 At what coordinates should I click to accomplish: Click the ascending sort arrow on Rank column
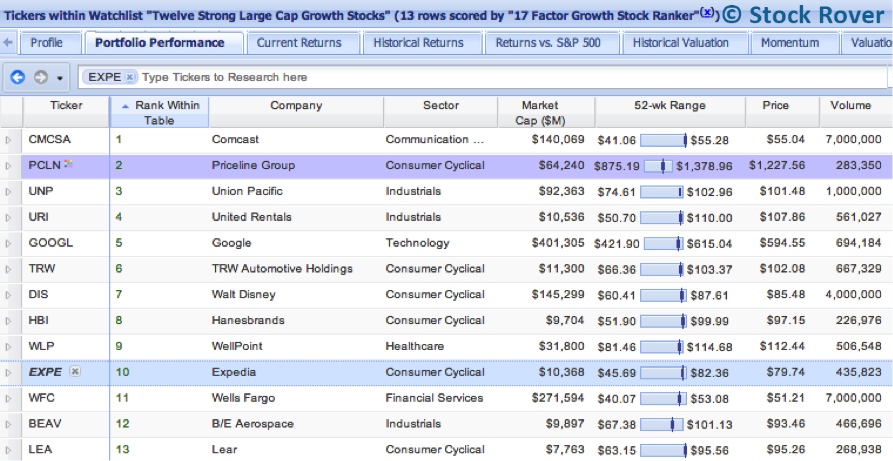coord(126,106)
